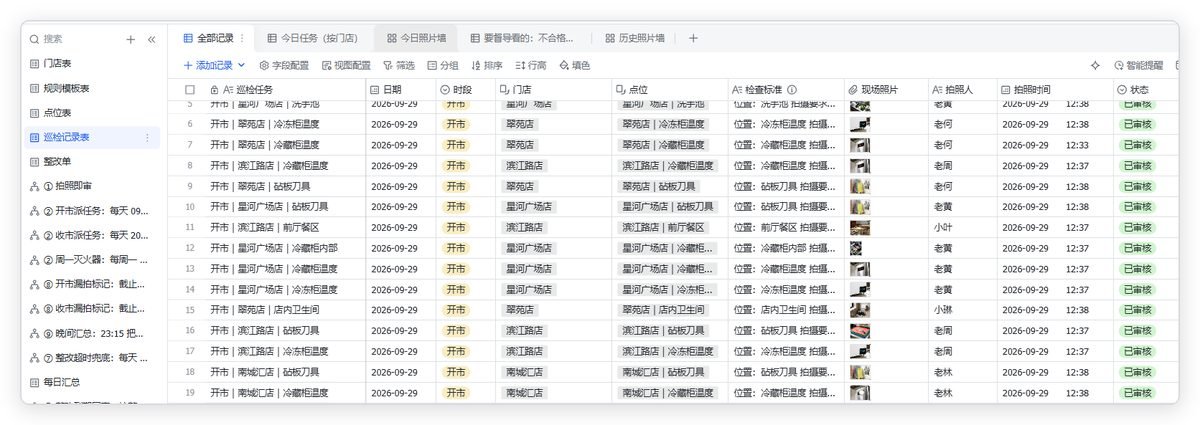This screenshot has width=1200, height=425.
Task: Click the 点位 column header
Action: coord(668,89)
